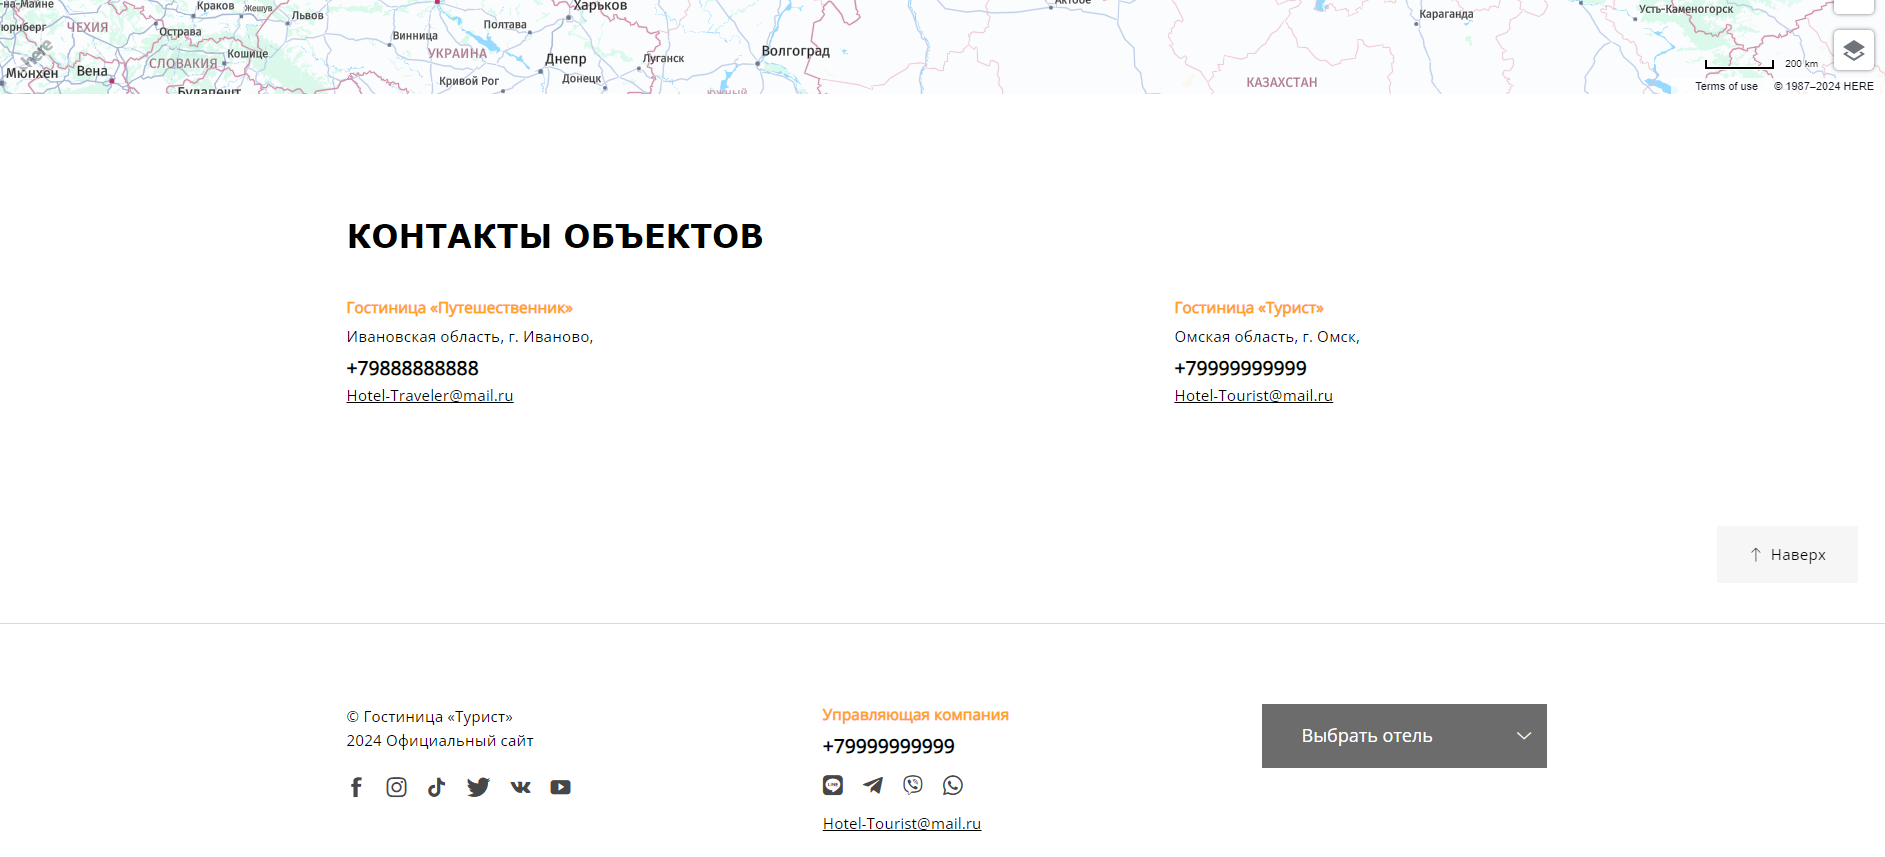
Task: Select heading 'Гостиница «Путешественник»'
Action: (460, 308)
